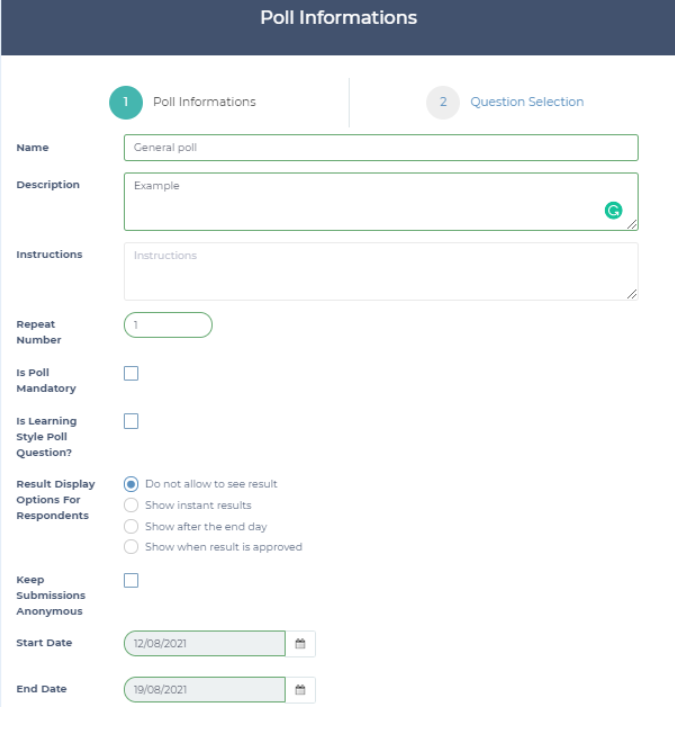Select Do not allow to see result

[x=131, y=484]
